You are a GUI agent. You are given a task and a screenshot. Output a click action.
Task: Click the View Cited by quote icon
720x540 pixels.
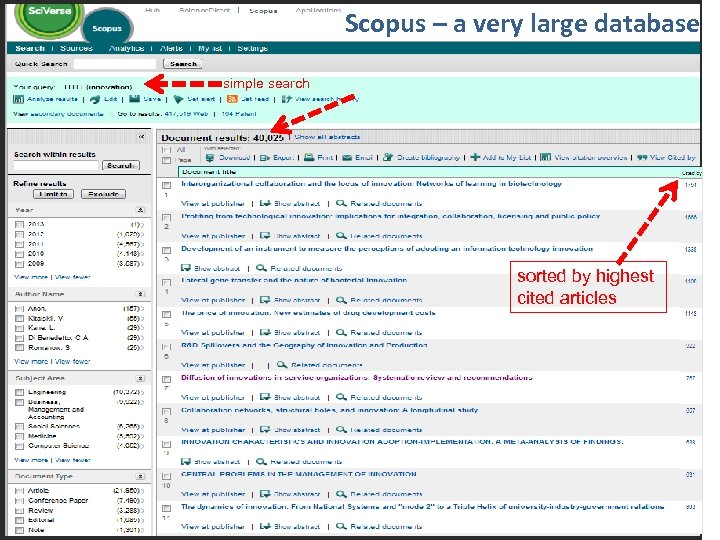(x=642, y=158)
